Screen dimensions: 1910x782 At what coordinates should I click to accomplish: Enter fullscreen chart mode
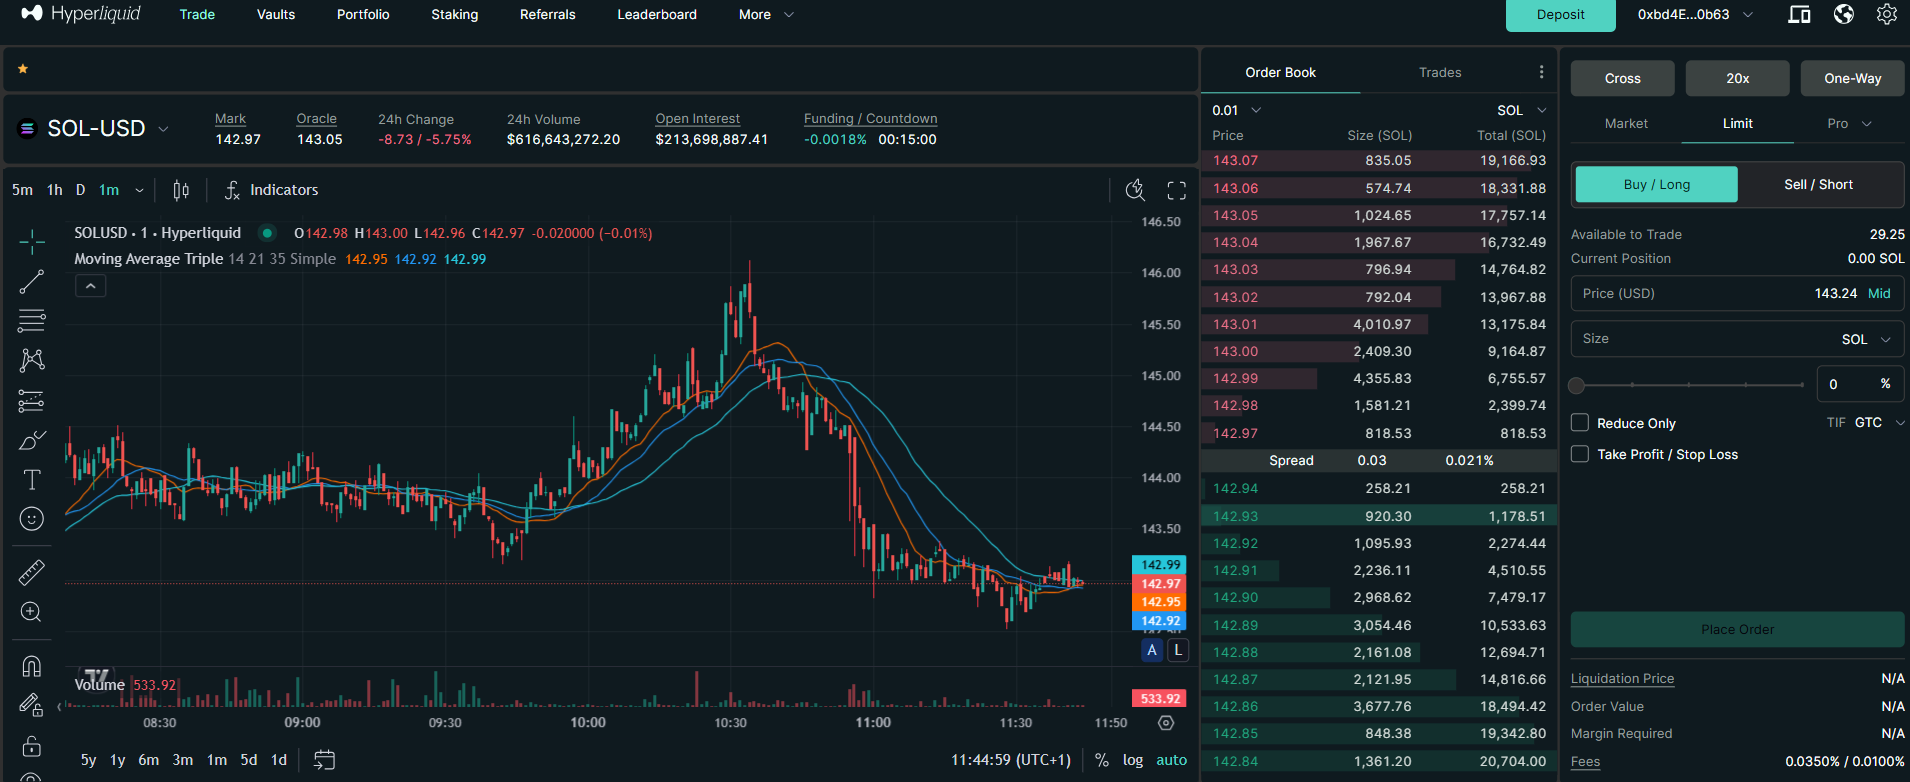1177,190
